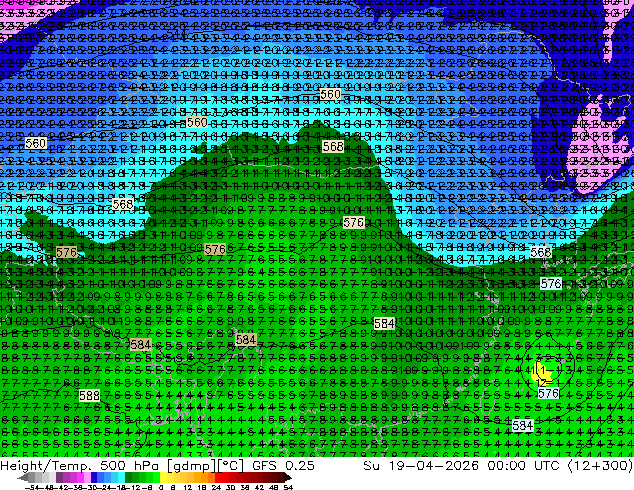The height and width of the screenshot is (490, 634).
Task: Click the "-54" color scale label
Action: click(x=32, y=487)
